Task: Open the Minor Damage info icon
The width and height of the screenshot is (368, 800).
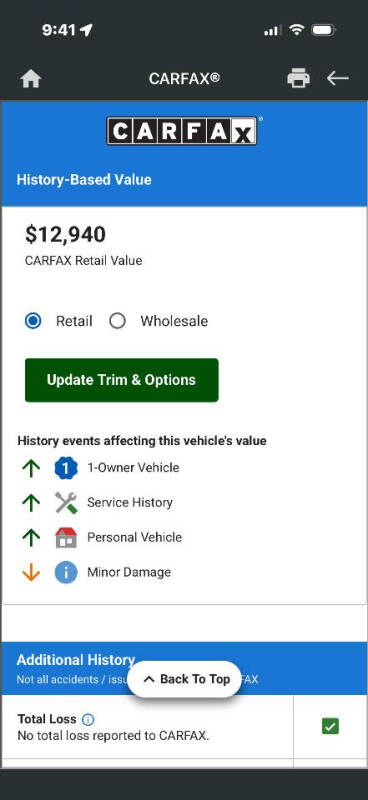Action: [66, 572]
